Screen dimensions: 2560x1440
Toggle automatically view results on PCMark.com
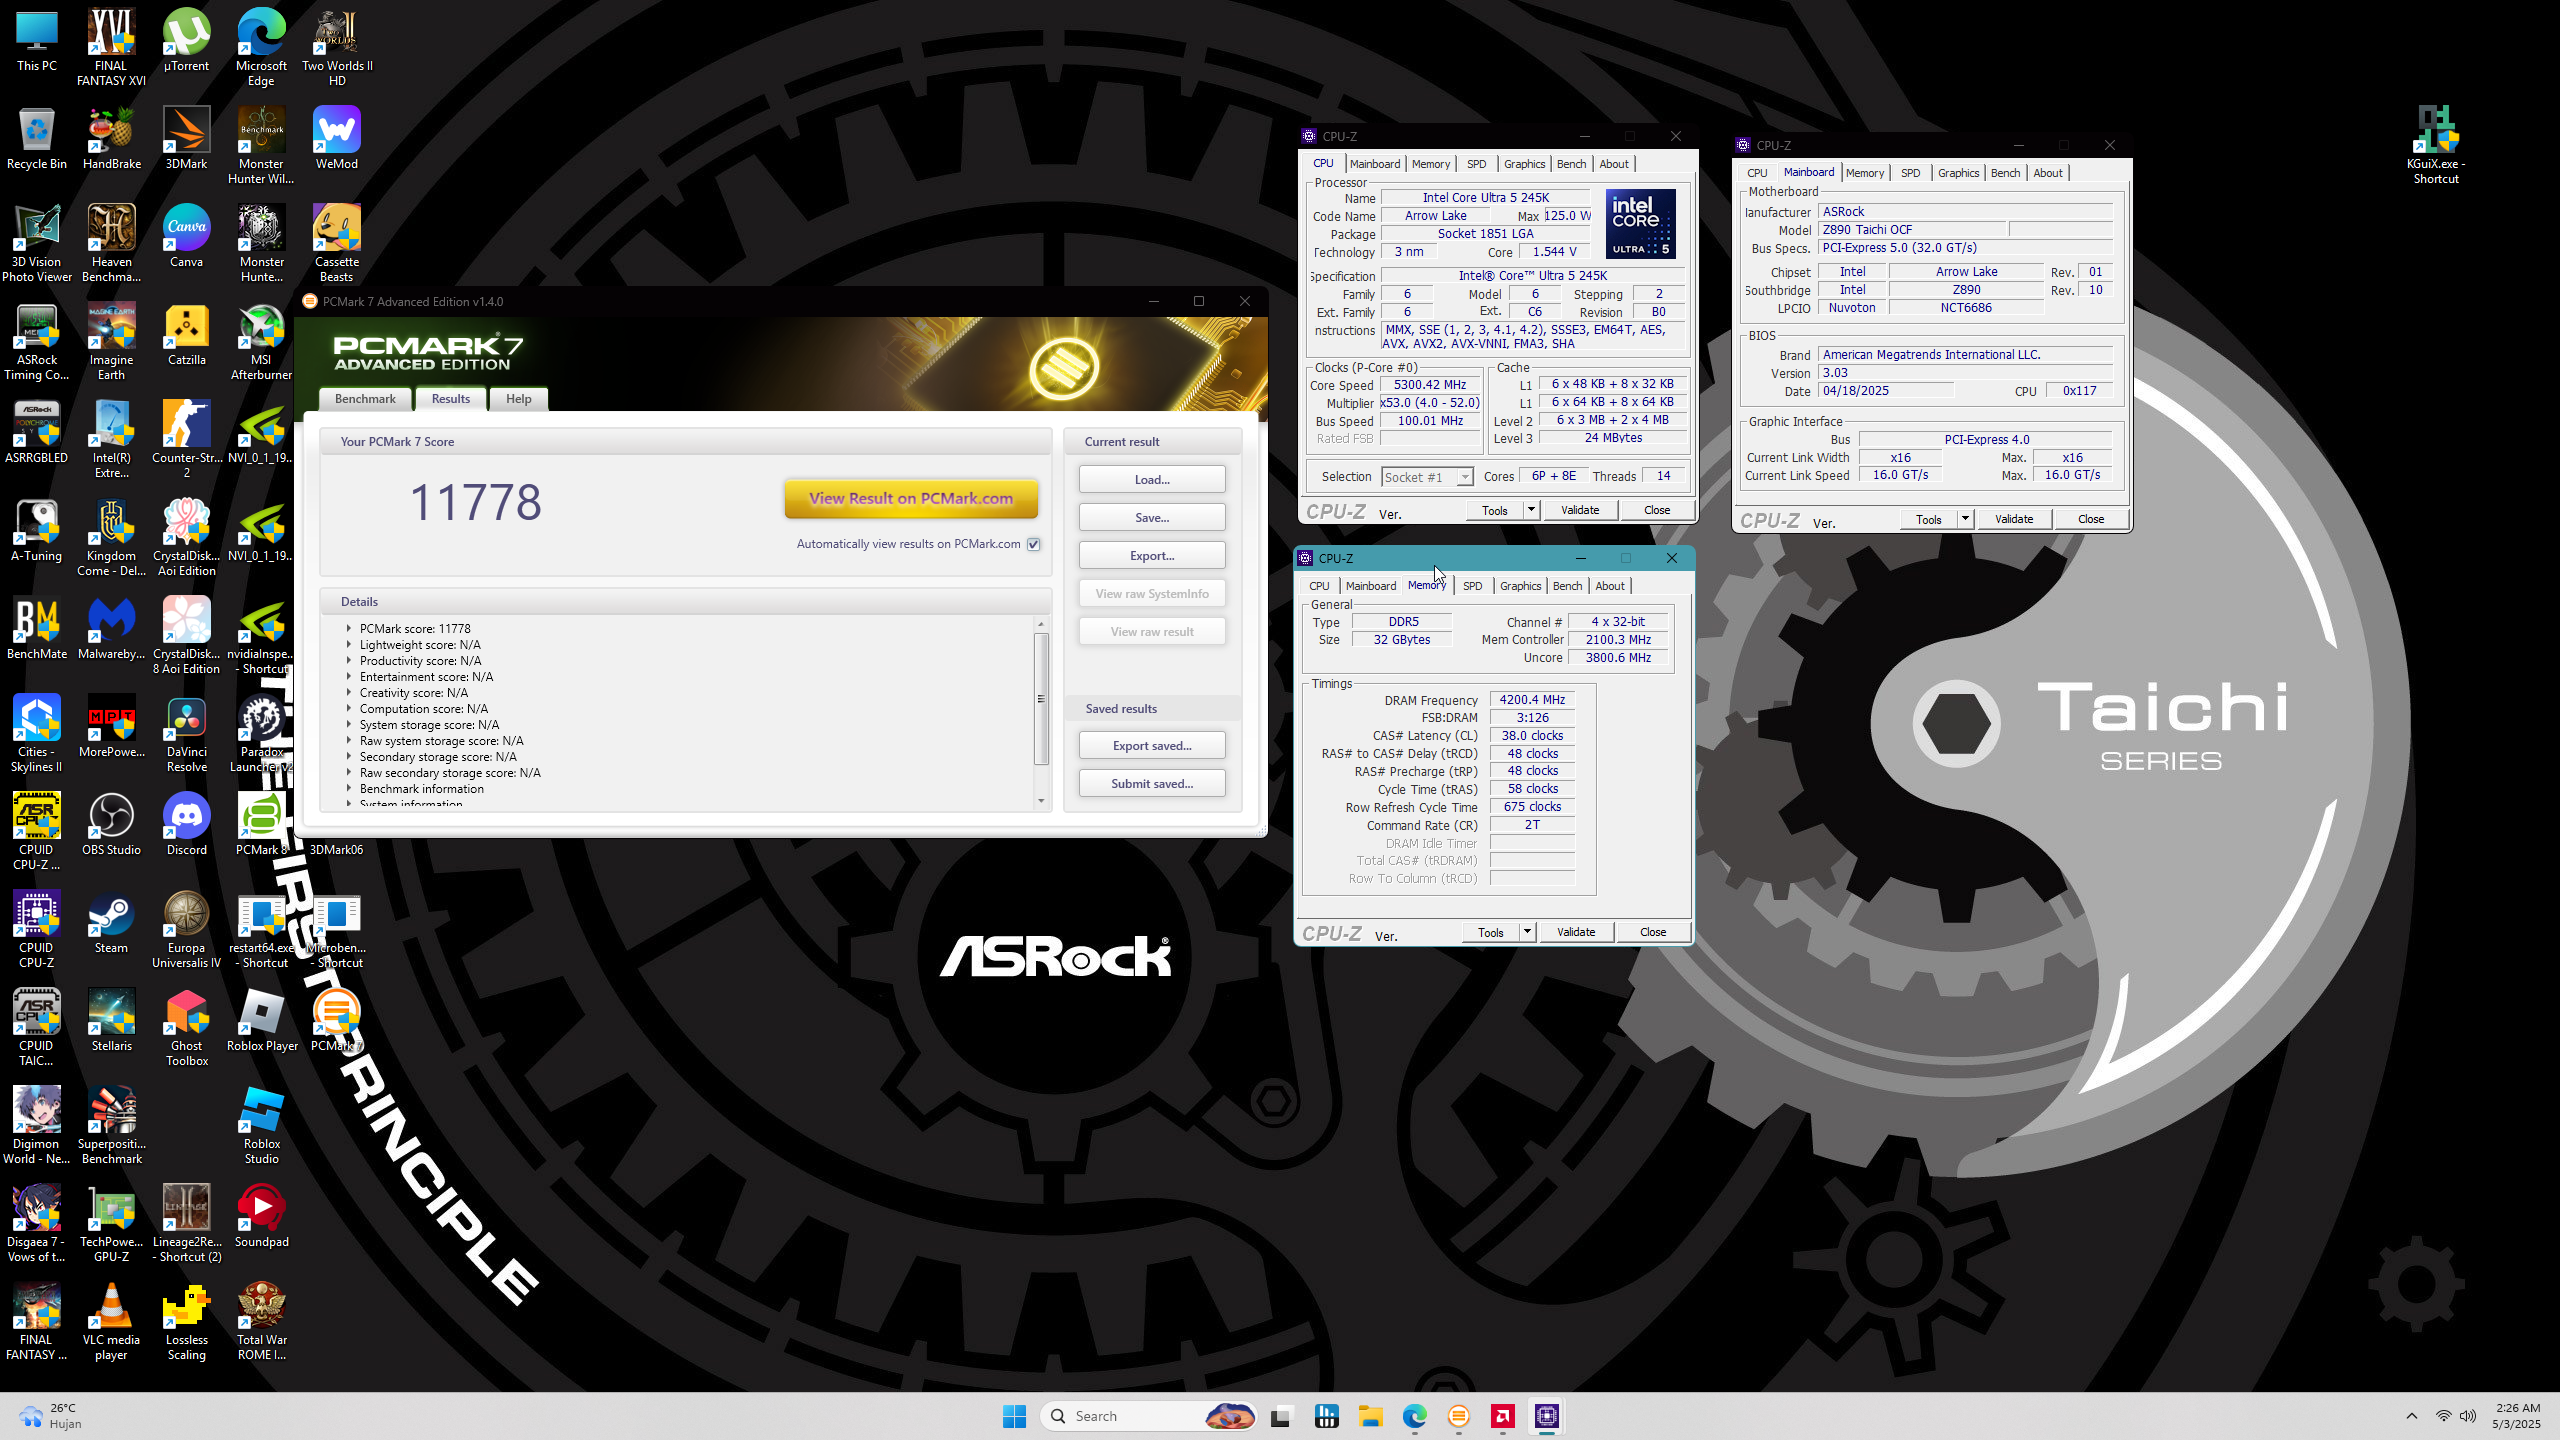pyautogui.click(x=1034, y=544)
